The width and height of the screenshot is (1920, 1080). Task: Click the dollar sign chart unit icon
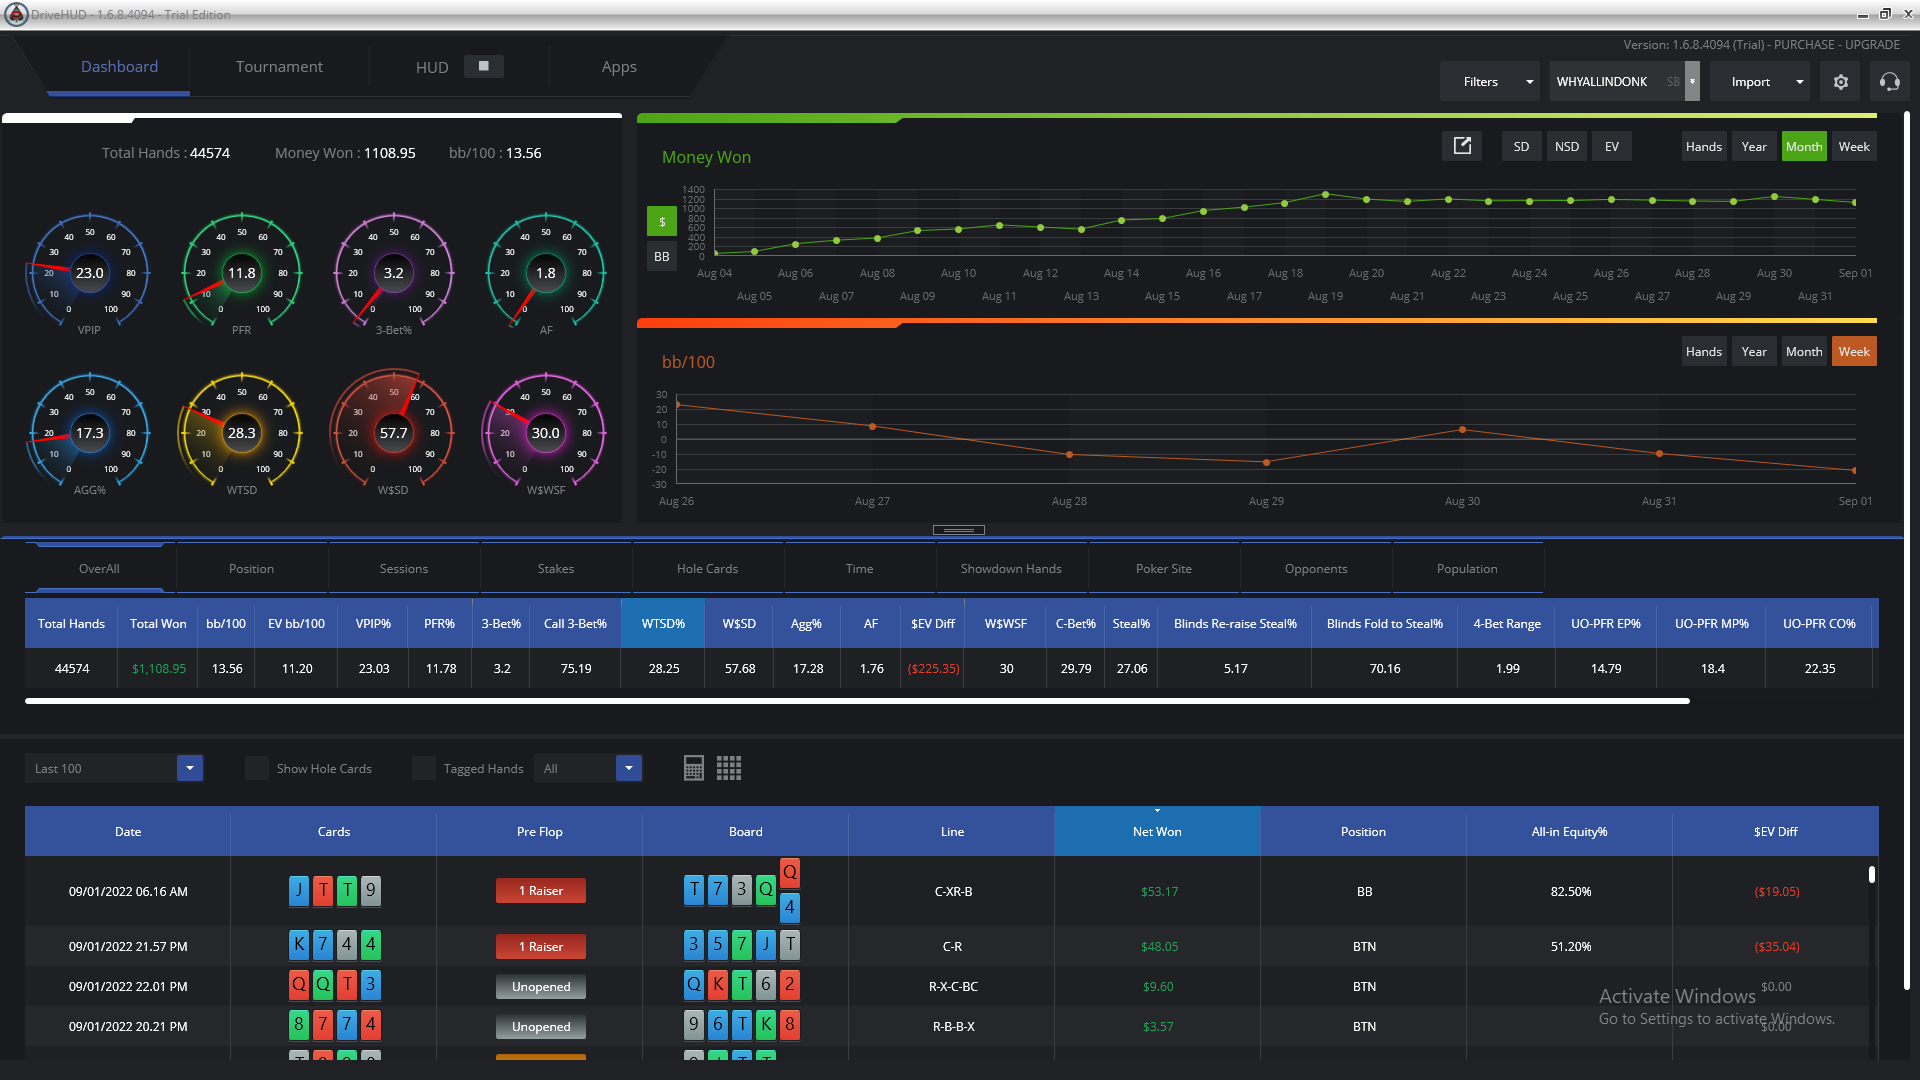tap(662, 222)
